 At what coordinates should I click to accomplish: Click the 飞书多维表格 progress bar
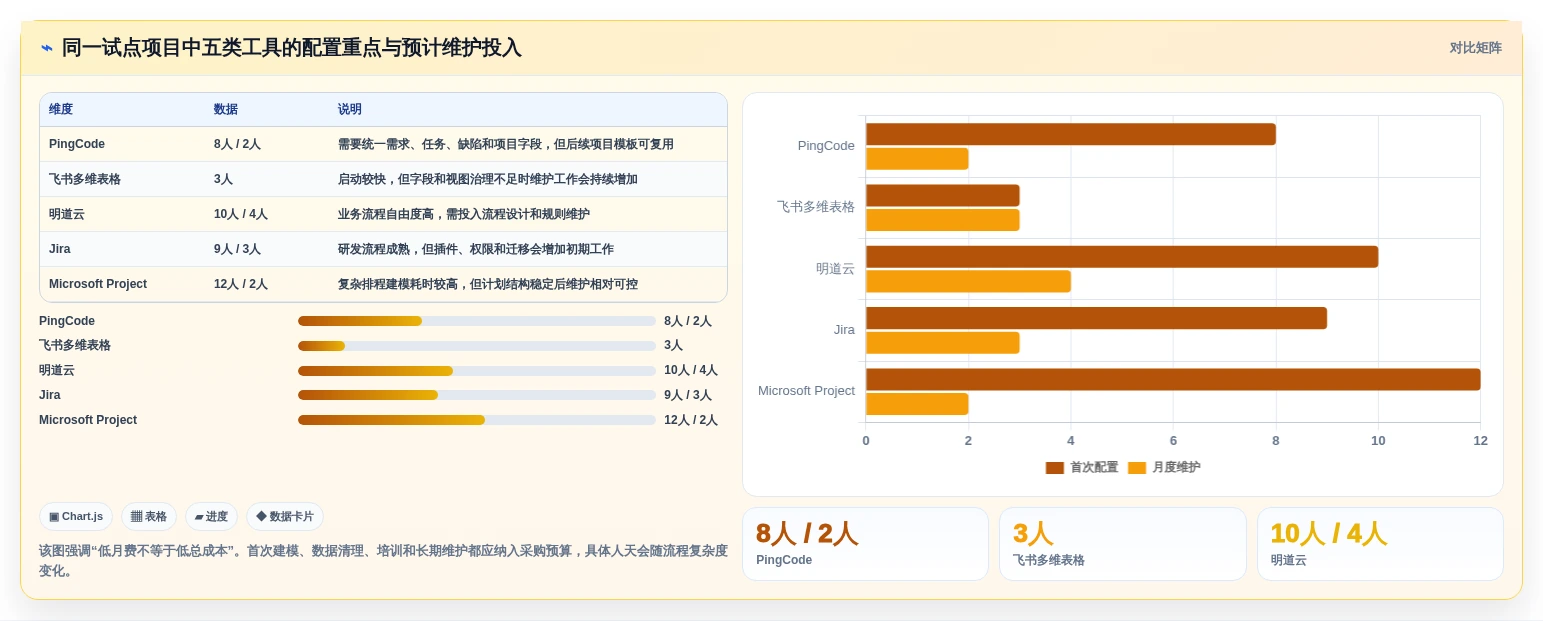pos(477,346)
